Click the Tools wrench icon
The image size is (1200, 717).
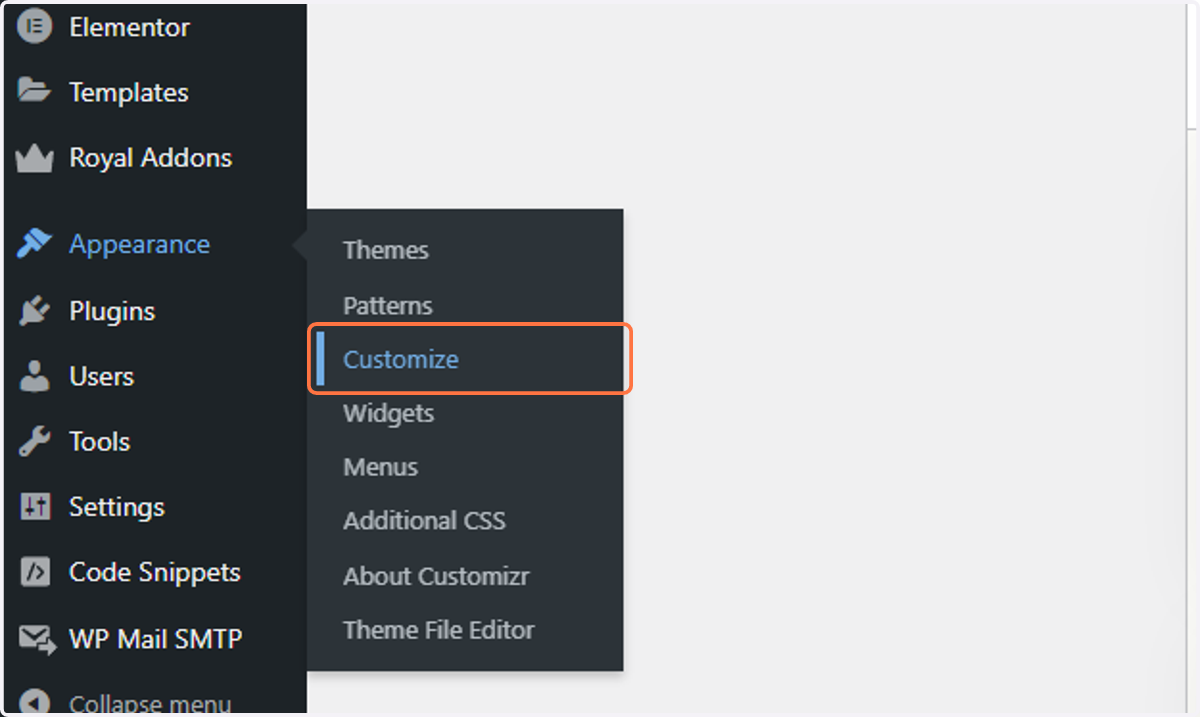(x=34, y=441)
